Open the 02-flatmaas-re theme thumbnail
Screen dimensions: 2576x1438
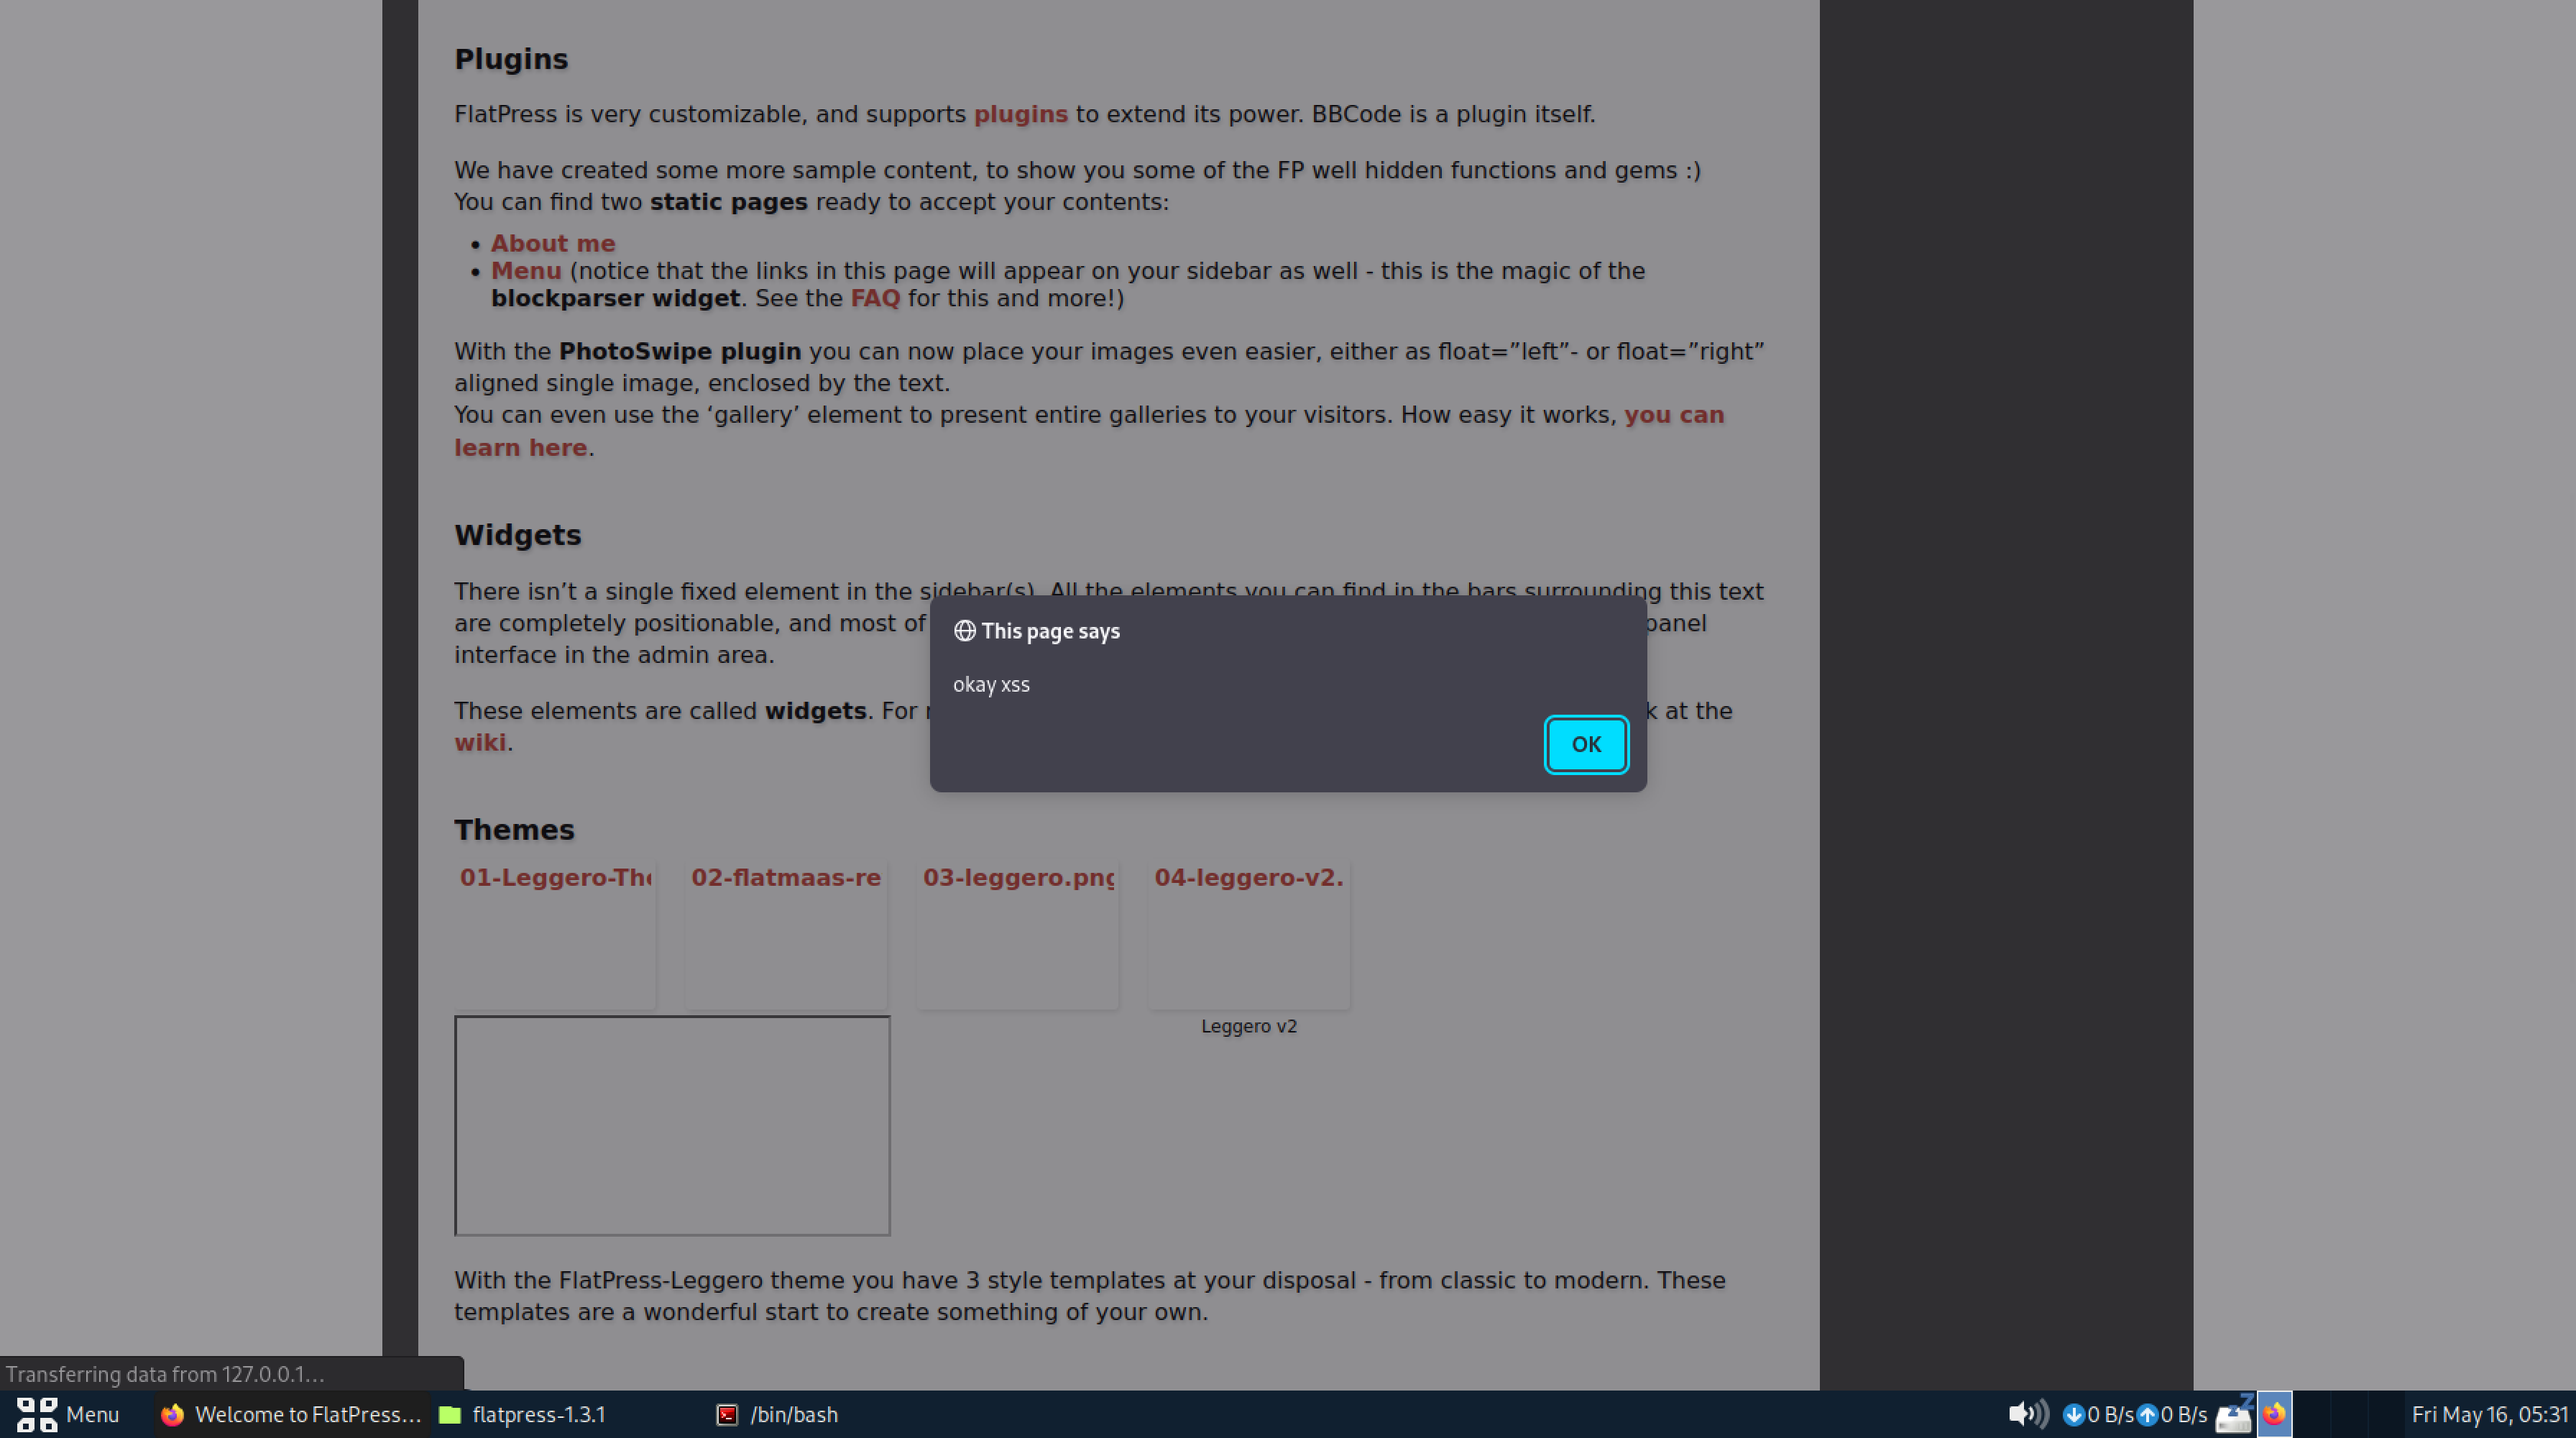point(786,934)
